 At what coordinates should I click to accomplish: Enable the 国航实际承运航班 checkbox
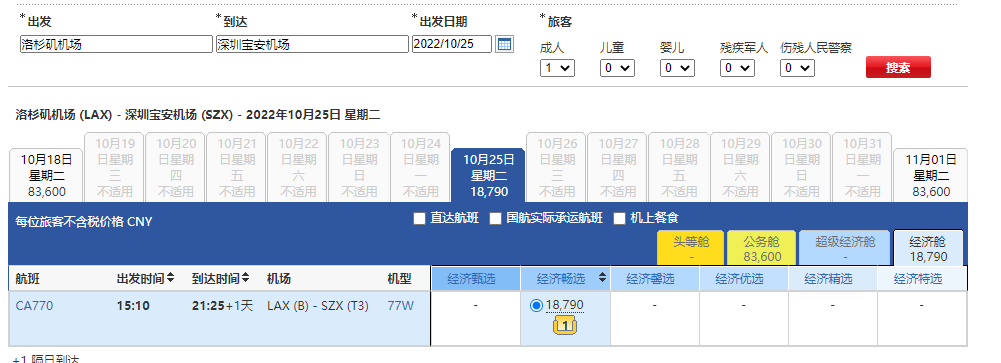[495, 219]
